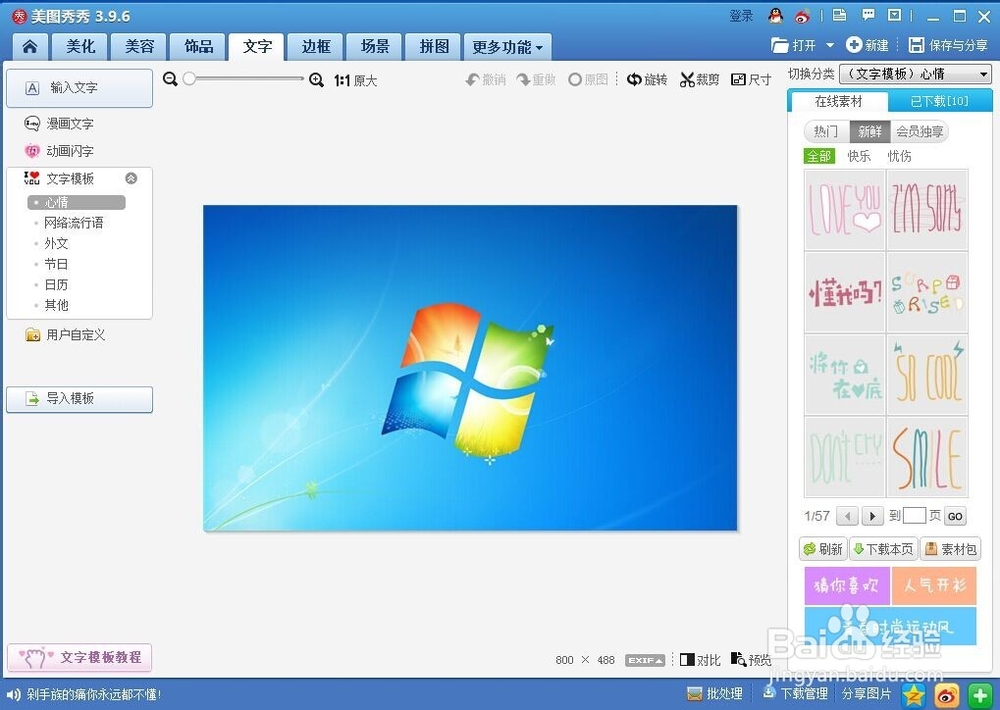
Task: Click the QQ penguin login icon
Action: pyautogui.click(x=776, y=16)
